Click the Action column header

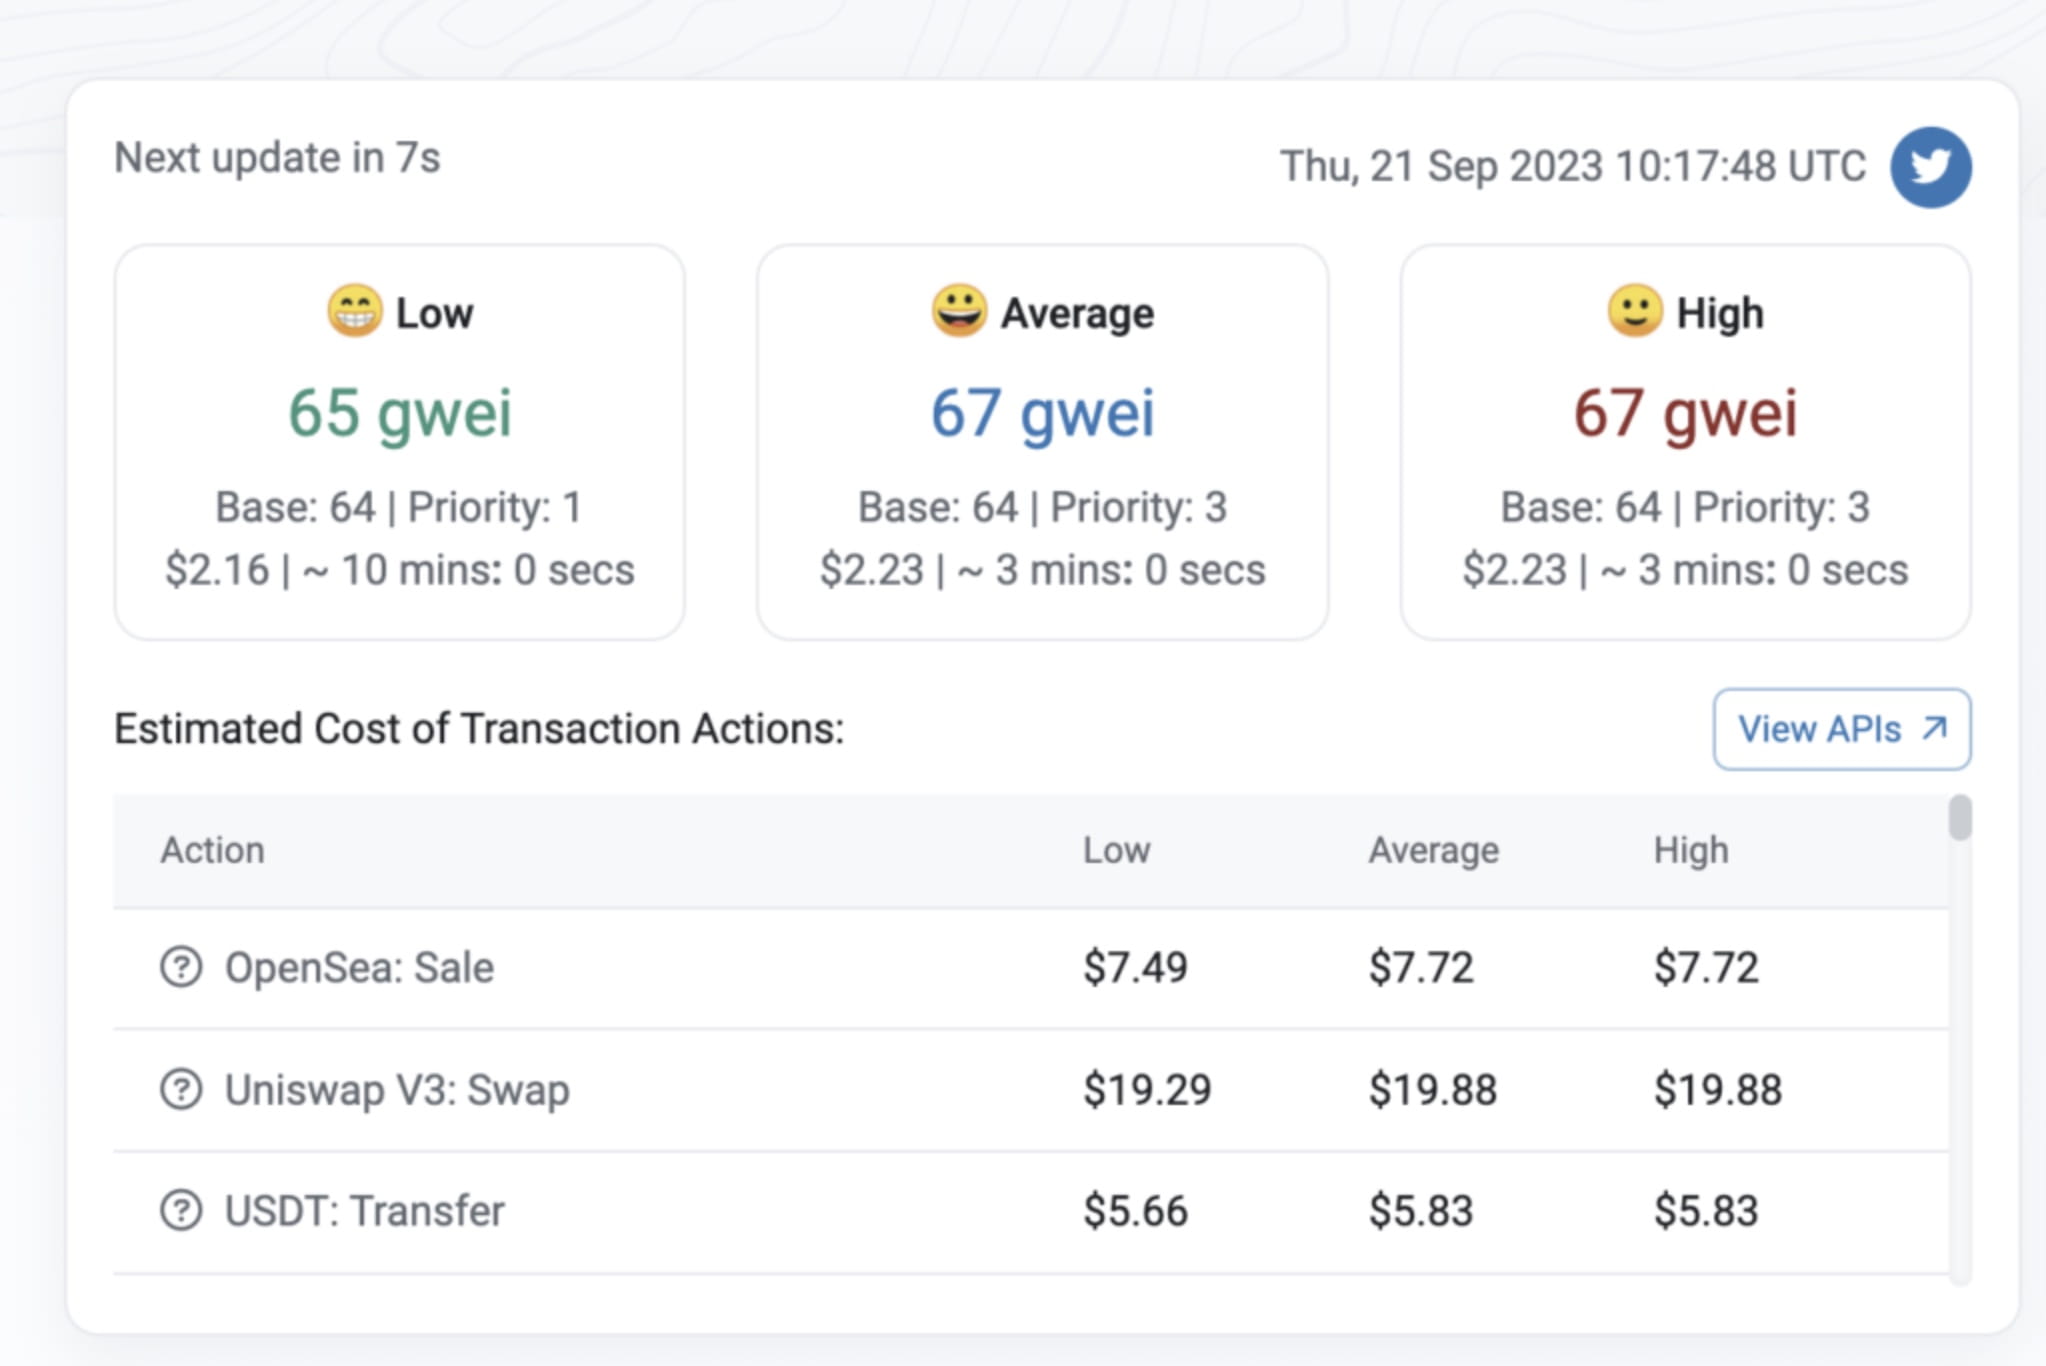(x=213, y=849)
